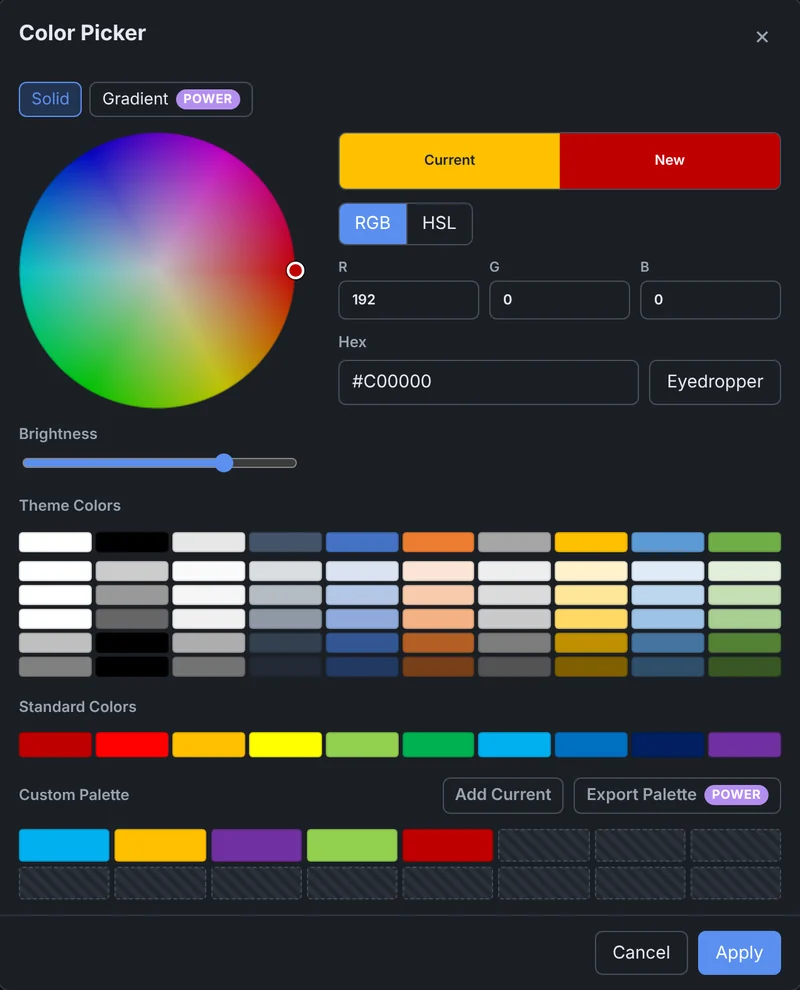Screen dimensions: 800x990
Task: Close the Color Picker dialog
Action: [x=761, y=37]
